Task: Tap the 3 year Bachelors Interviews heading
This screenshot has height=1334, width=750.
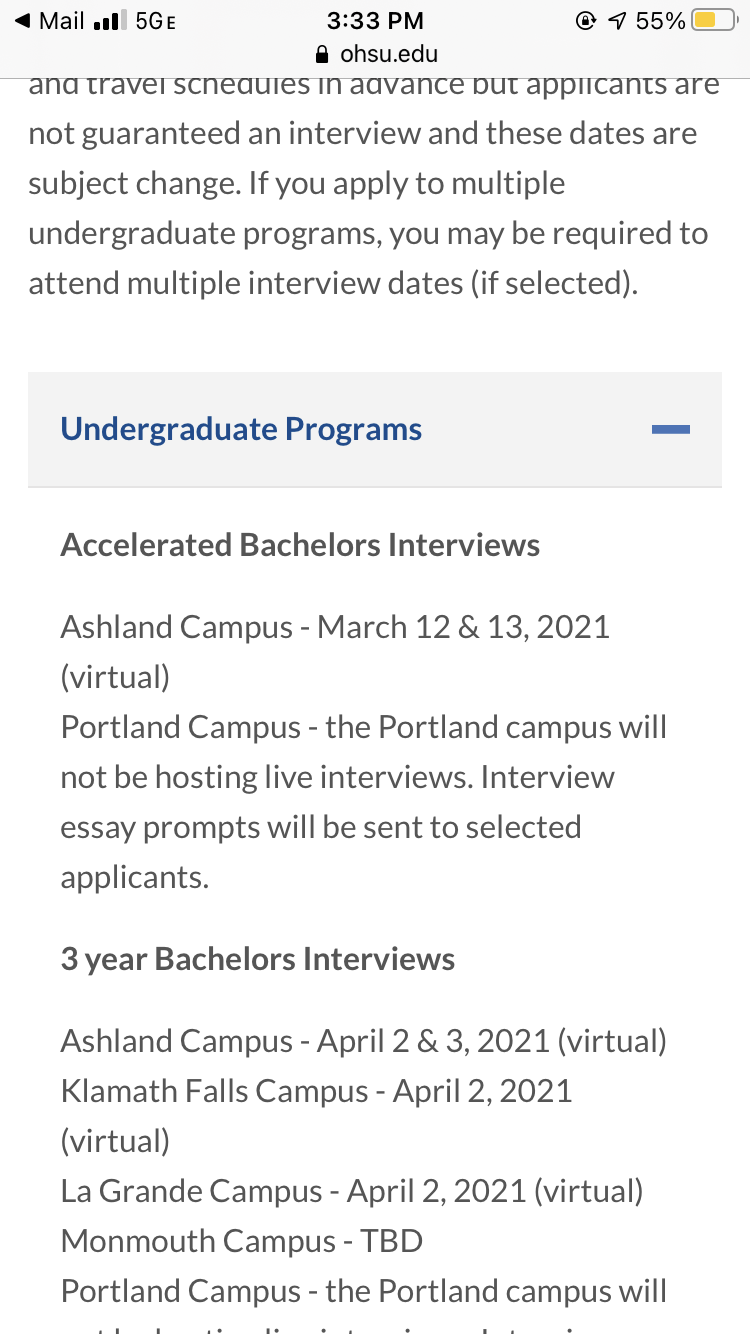Action: coord(258,959)
